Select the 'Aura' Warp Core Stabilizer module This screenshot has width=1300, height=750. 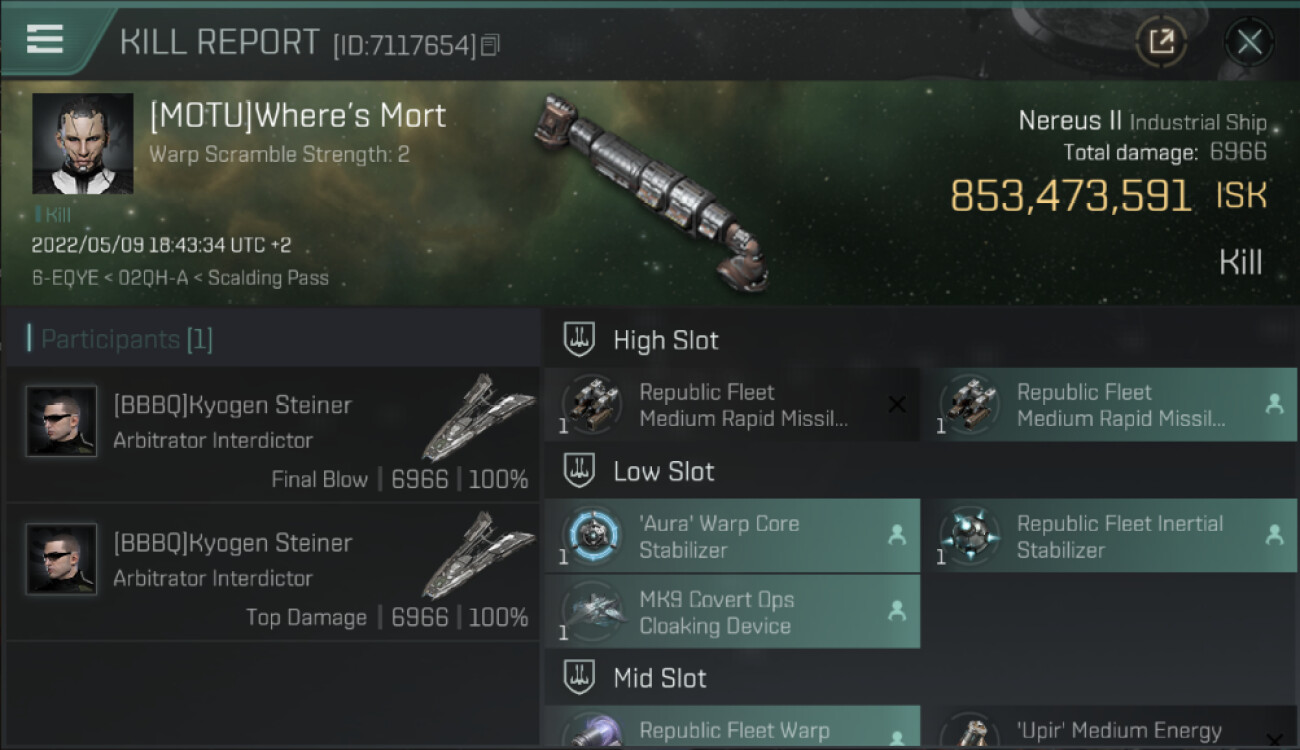point(732,536)
